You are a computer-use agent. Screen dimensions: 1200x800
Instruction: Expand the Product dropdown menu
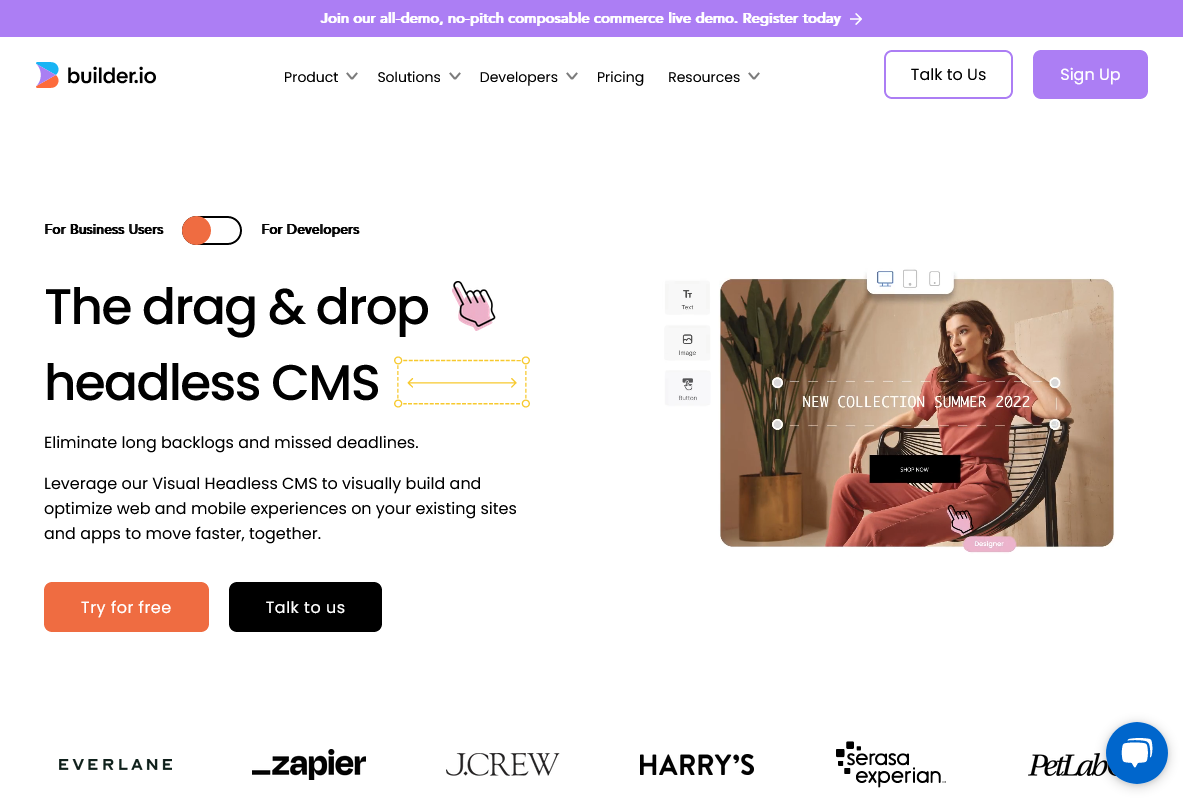[321, 77]
